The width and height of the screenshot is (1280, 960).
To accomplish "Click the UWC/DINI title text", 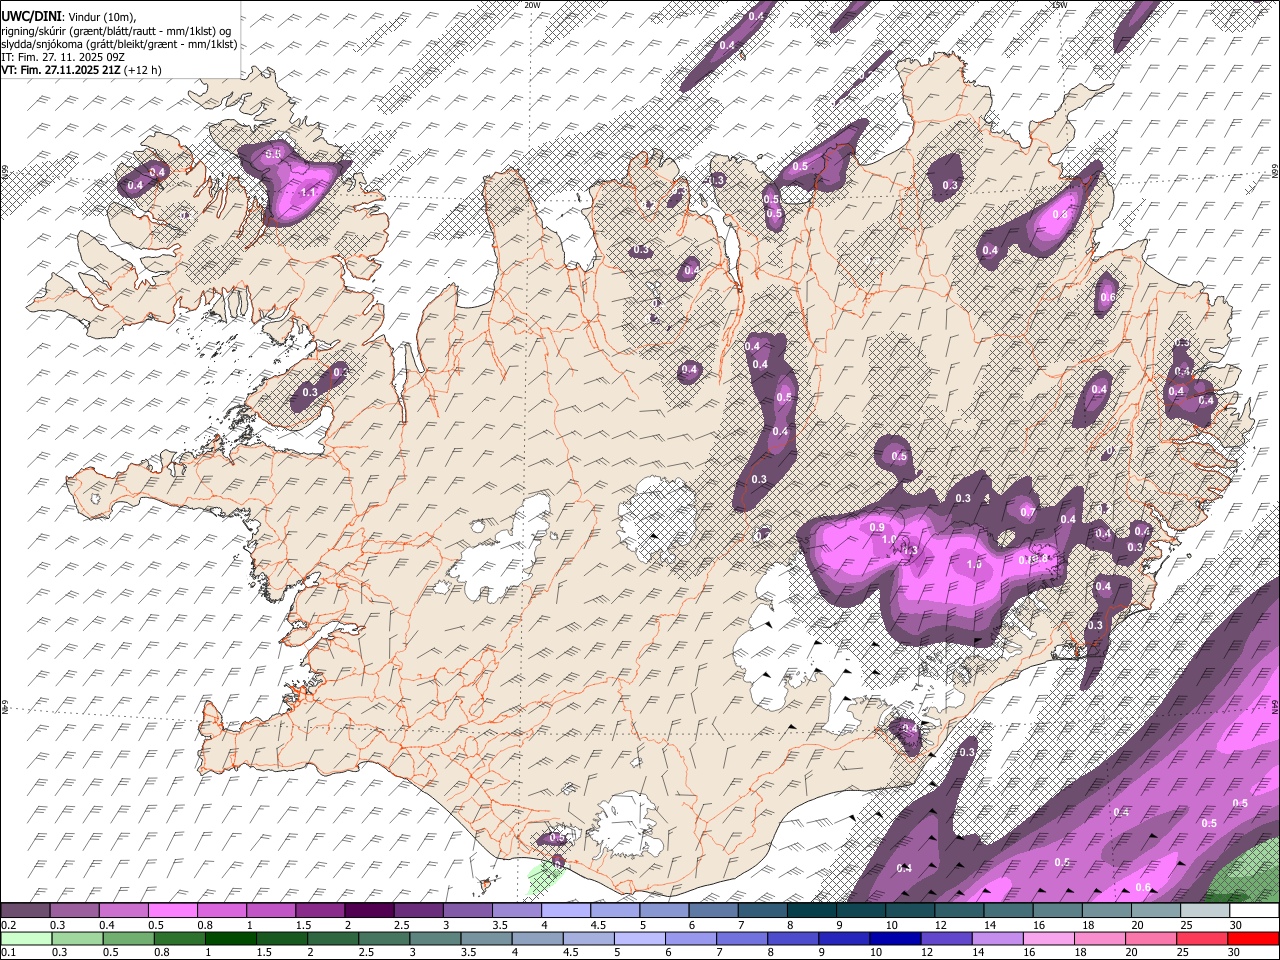I will 31,17.
